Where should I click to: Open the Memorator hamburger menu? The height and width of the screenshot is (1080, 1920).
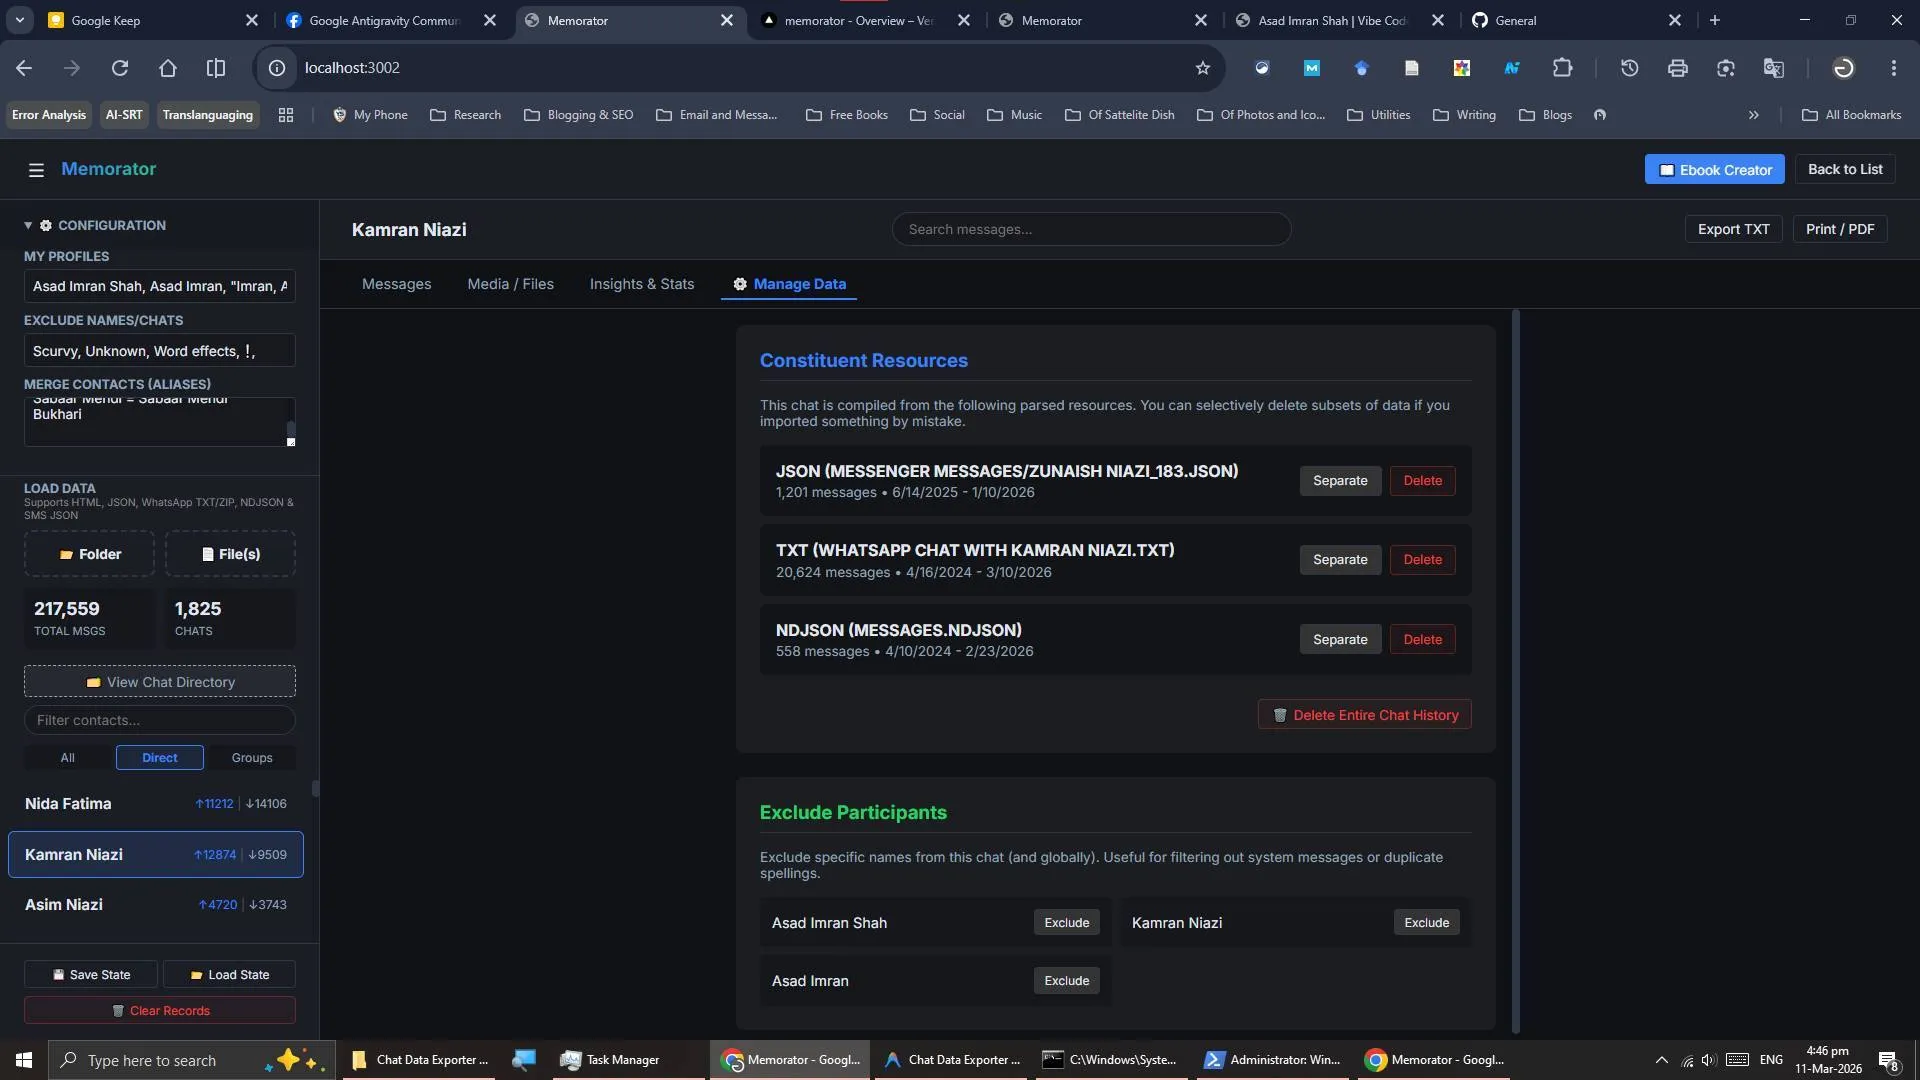point(36,170)
